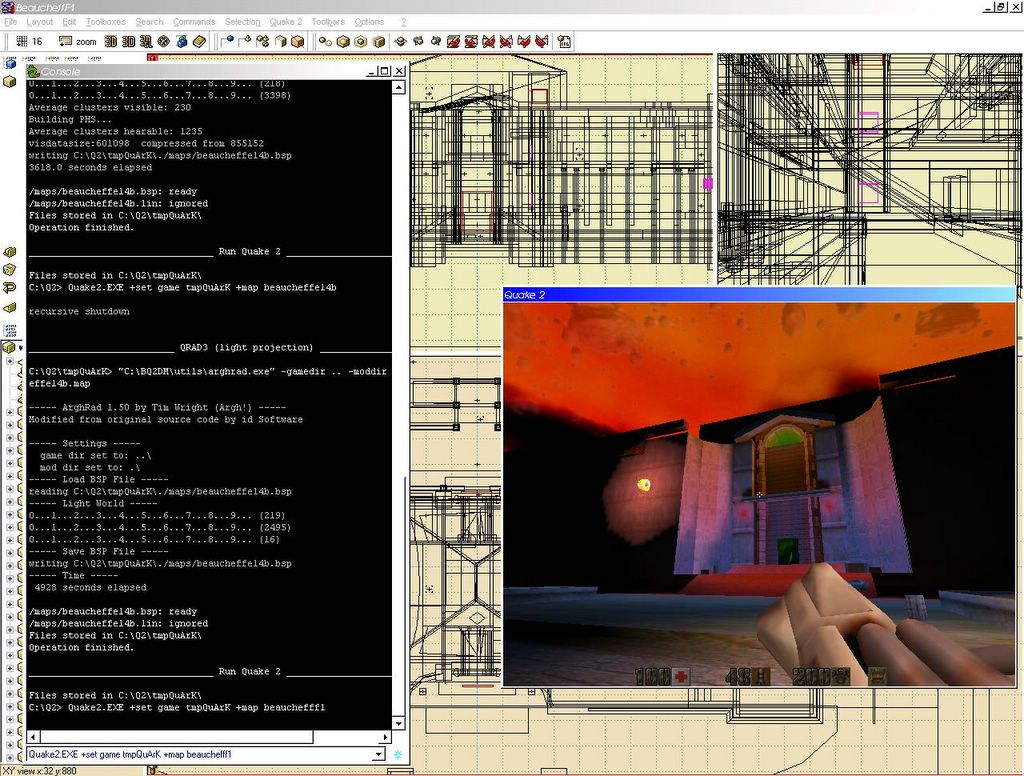Click the "recursive shutdown" console line

click(79, 312)
